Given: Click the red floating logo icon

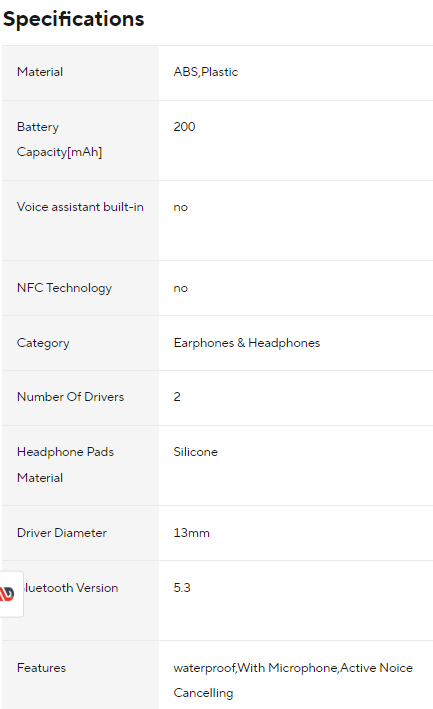Looking at the screenshot, I should (x=8, y=594).
